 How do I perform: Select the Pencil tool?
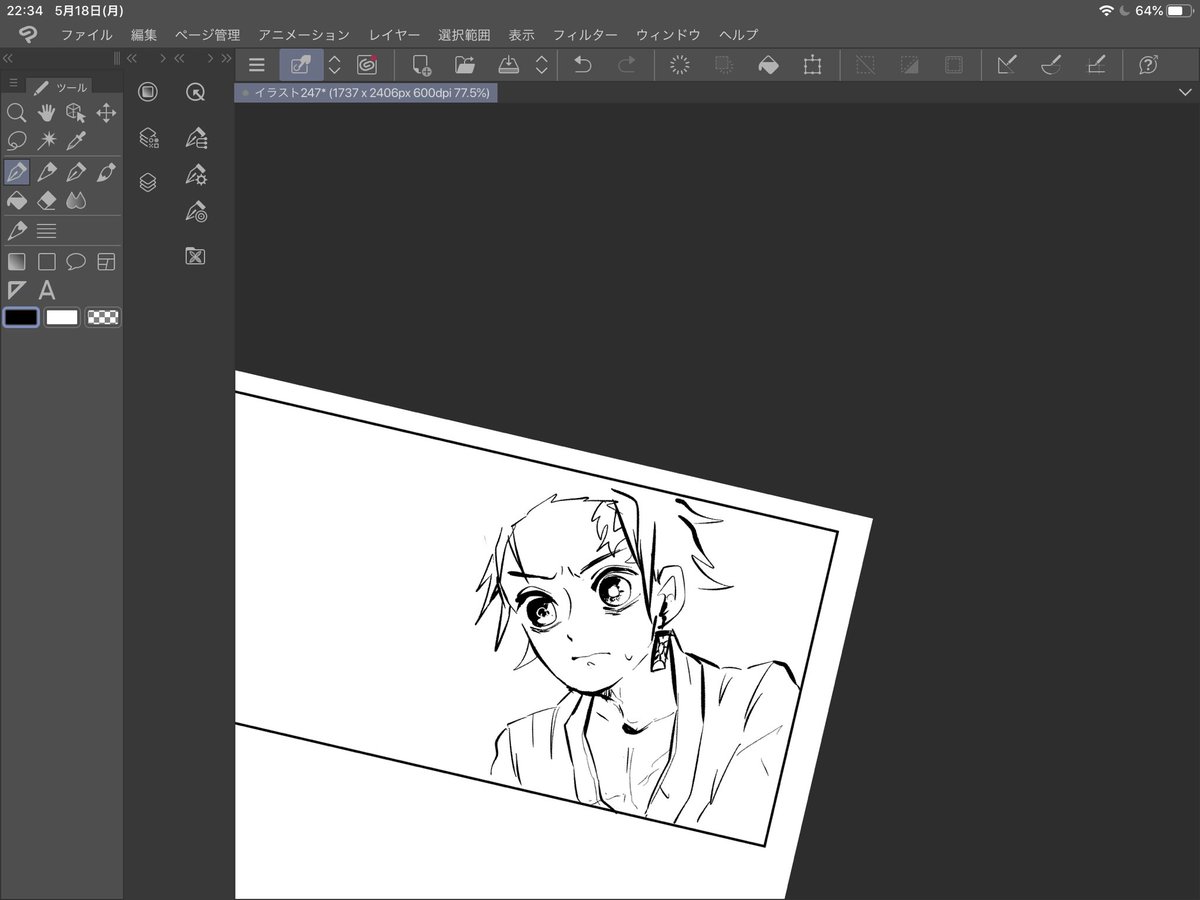tap(46, 172)
